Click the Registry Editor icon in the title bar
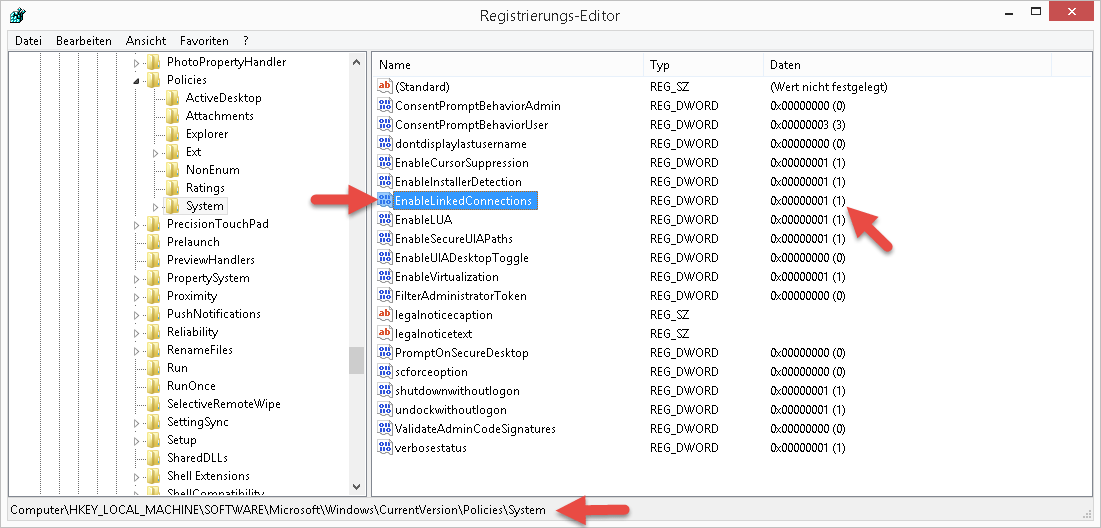The height and width of the screenshot is (528, 1101). point(17,15)
